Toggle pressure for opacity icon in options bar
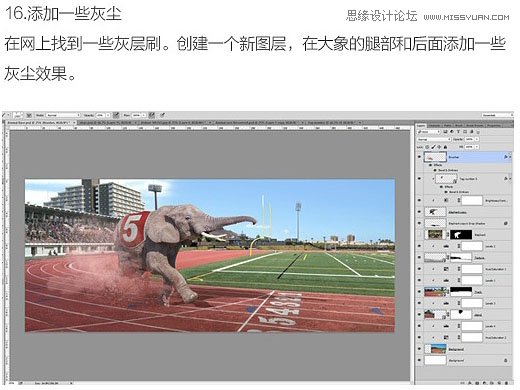 [x=116, y=115]
